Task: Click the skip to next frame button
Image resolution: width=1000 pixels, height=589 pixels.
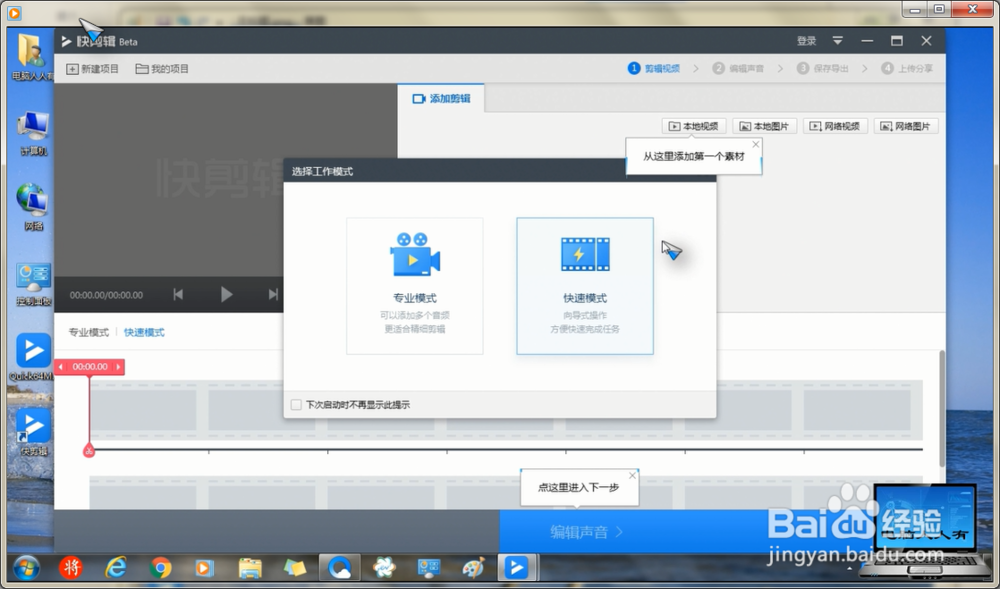Action: (x=273, y=294)
